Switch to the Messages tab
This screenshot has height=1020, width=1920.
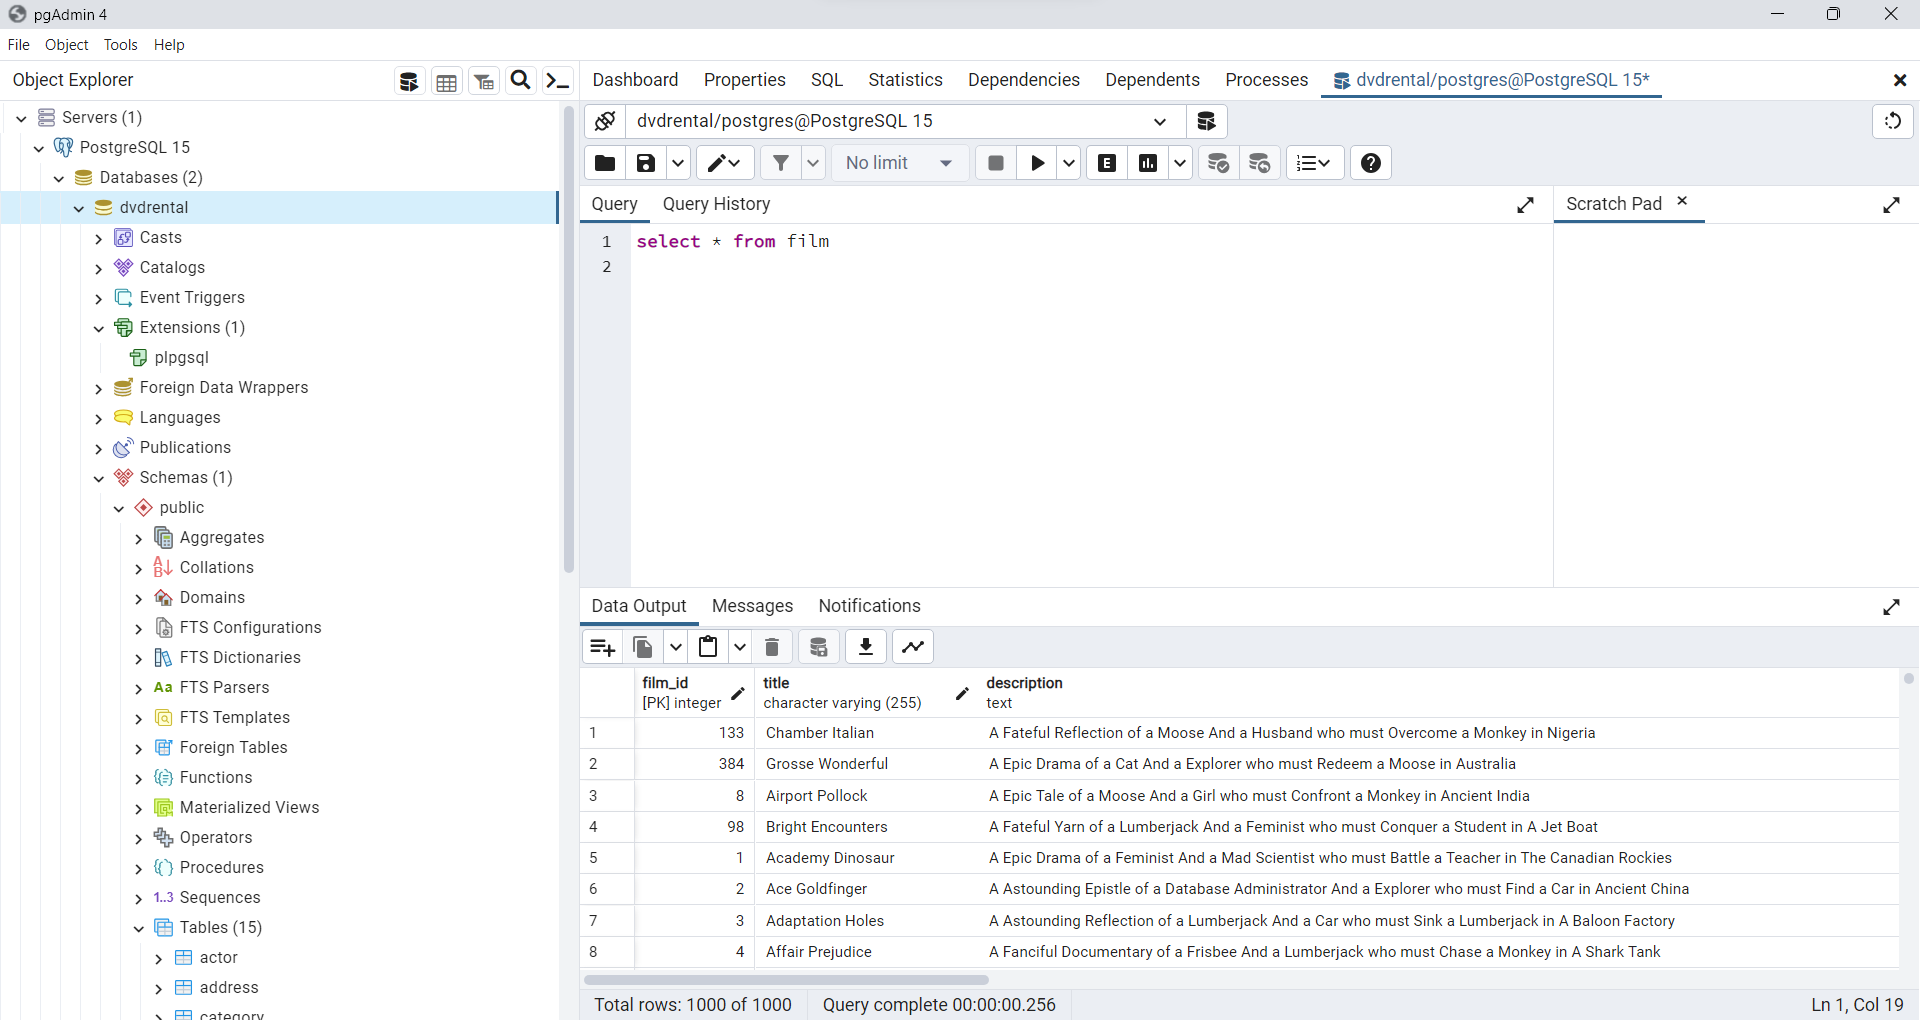coord(752,606)
